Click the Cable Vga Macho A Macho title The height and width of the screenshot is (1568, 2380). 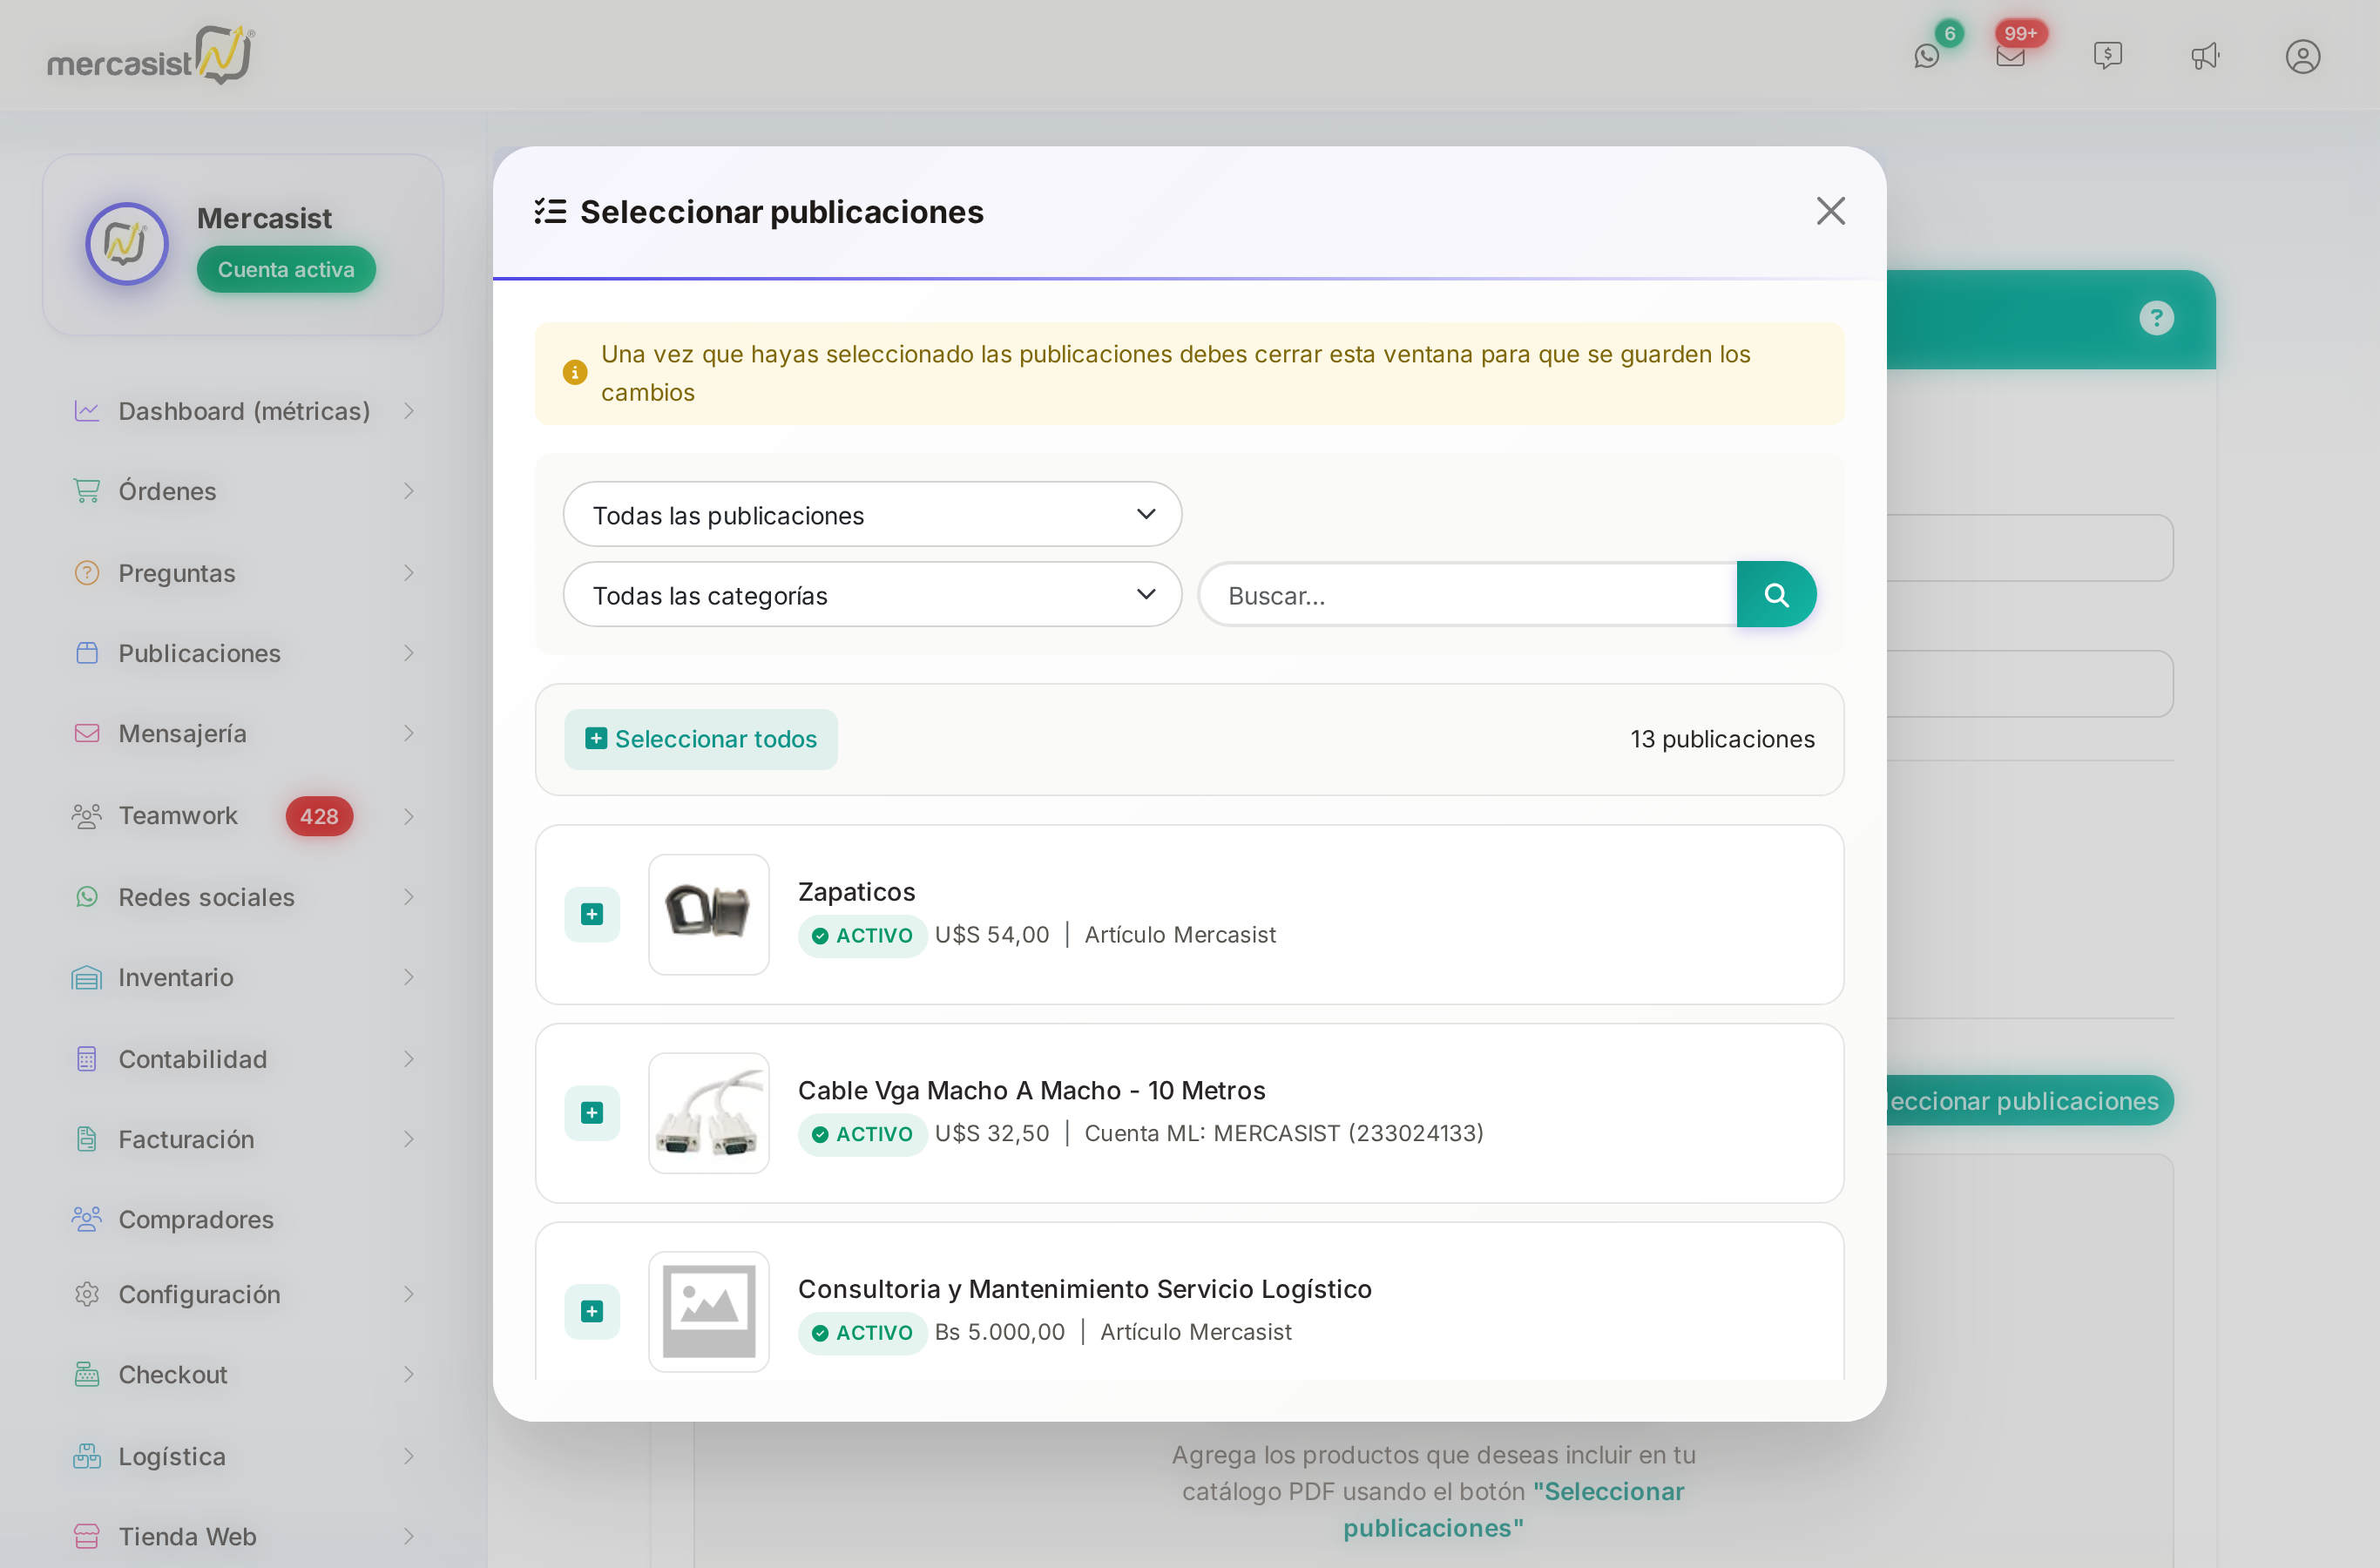[1031, 1091]
